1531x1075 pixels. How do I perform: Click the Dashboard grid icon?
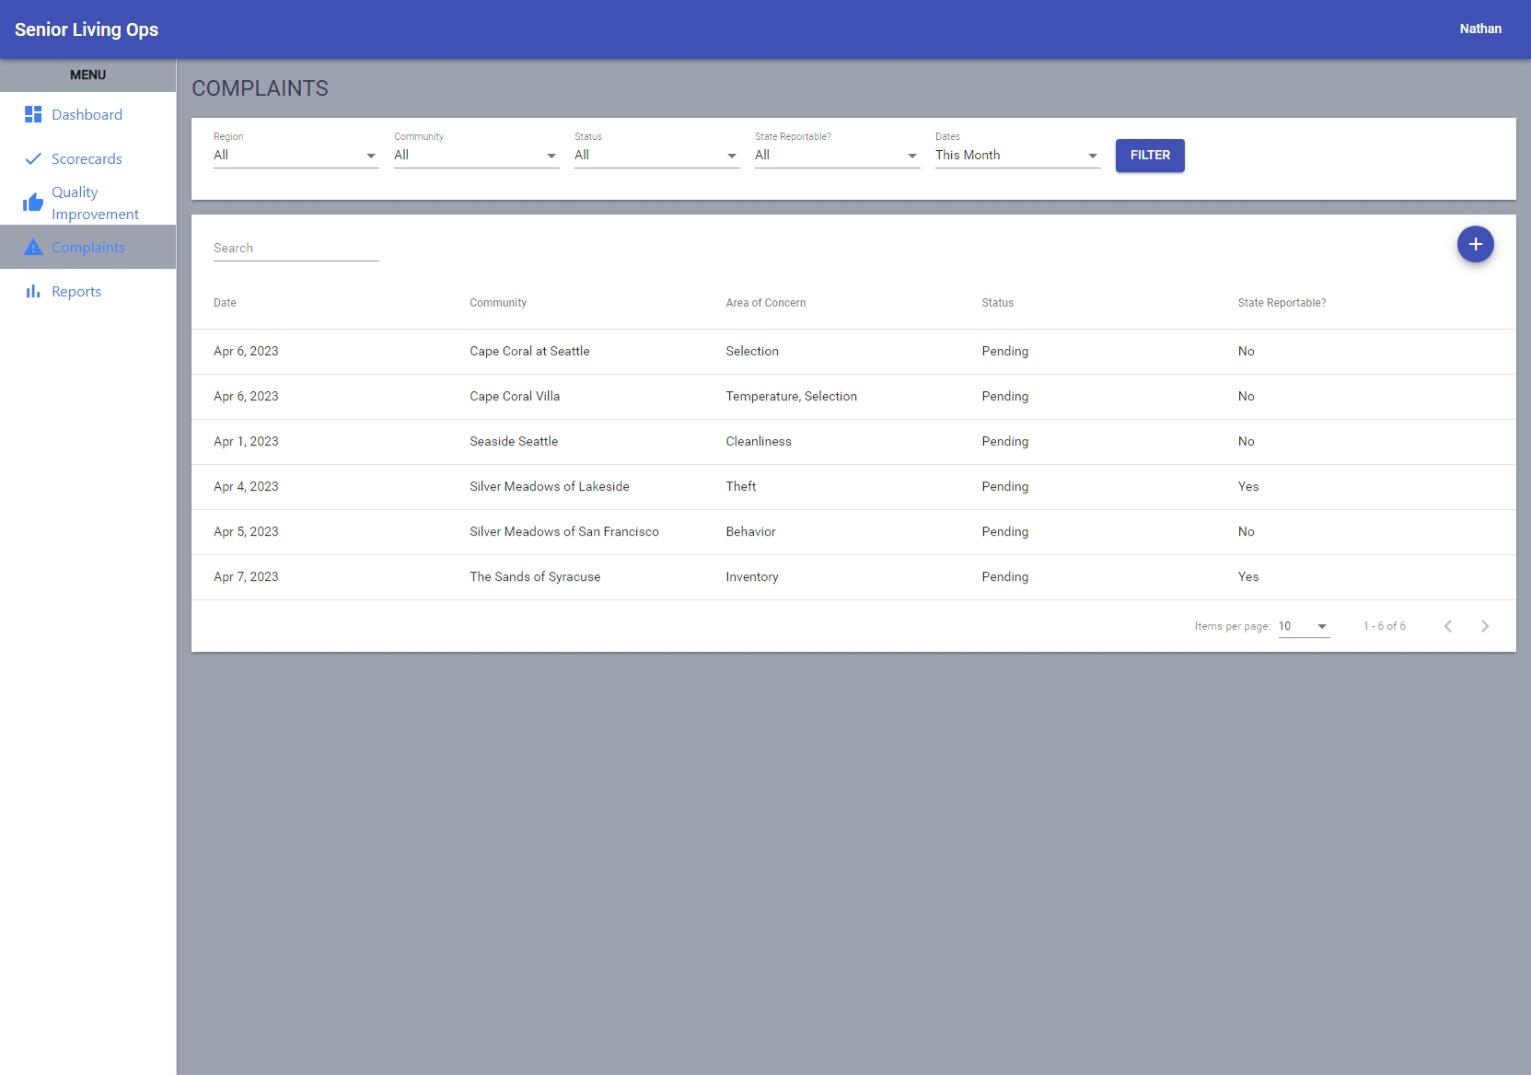click(33, 115)
